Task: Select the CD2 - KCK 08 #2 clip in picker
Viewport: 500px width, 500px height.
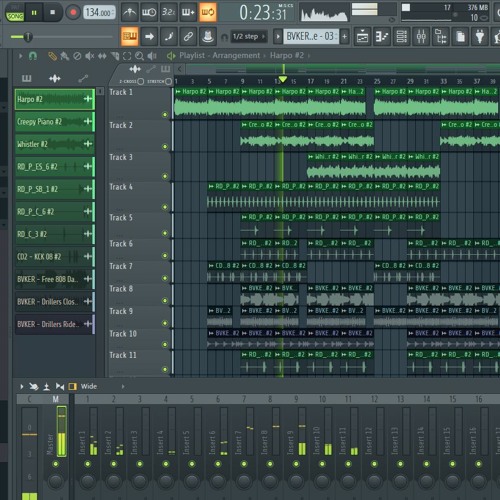Action: point(55,257)
